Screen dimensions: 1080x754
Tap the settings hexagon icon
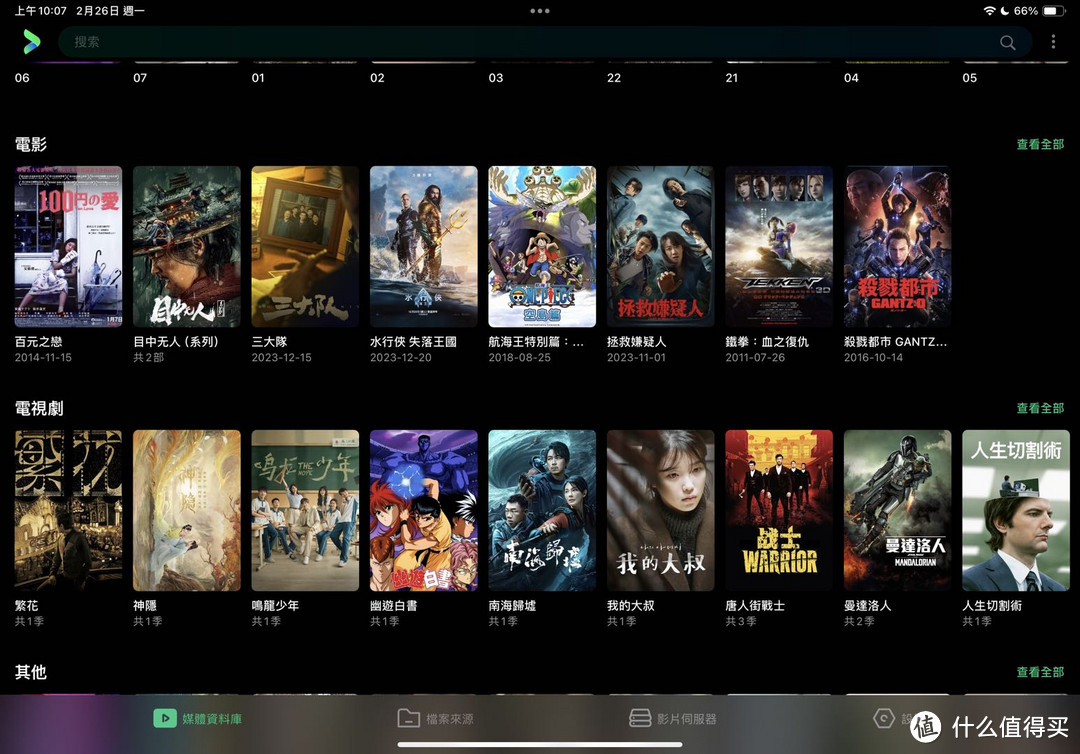[x=884, y=718]
